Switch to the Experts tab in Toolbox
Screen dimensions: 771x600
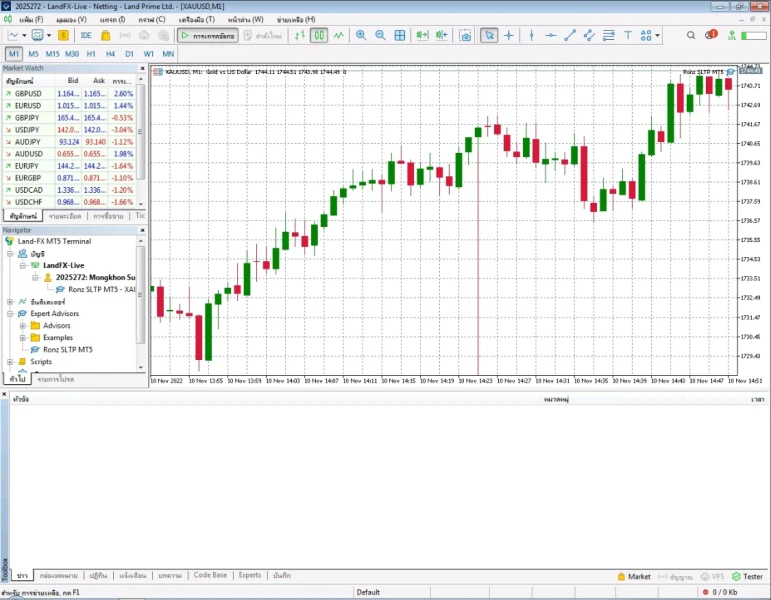[x=249, y=576]
